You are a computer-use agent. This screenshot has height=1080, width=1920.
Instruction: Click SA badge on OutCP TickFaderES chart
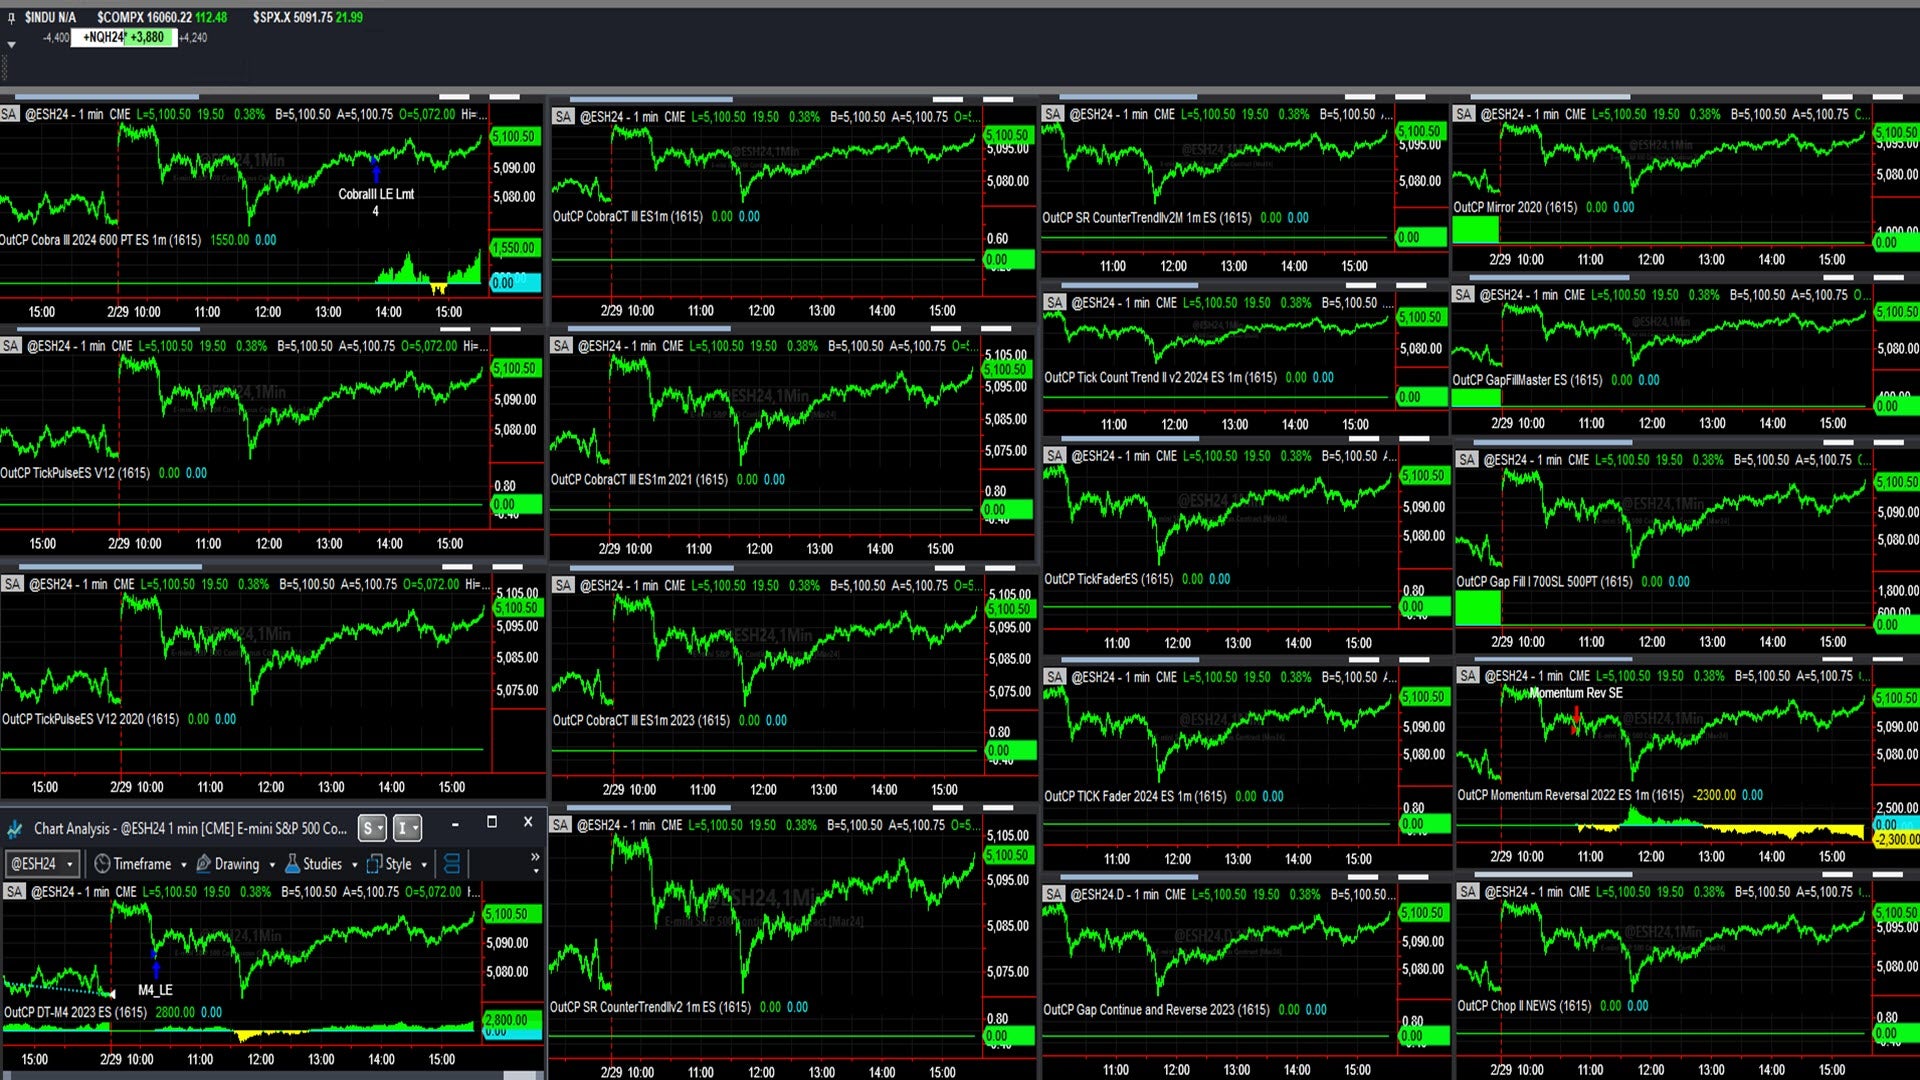point(1055,456)
